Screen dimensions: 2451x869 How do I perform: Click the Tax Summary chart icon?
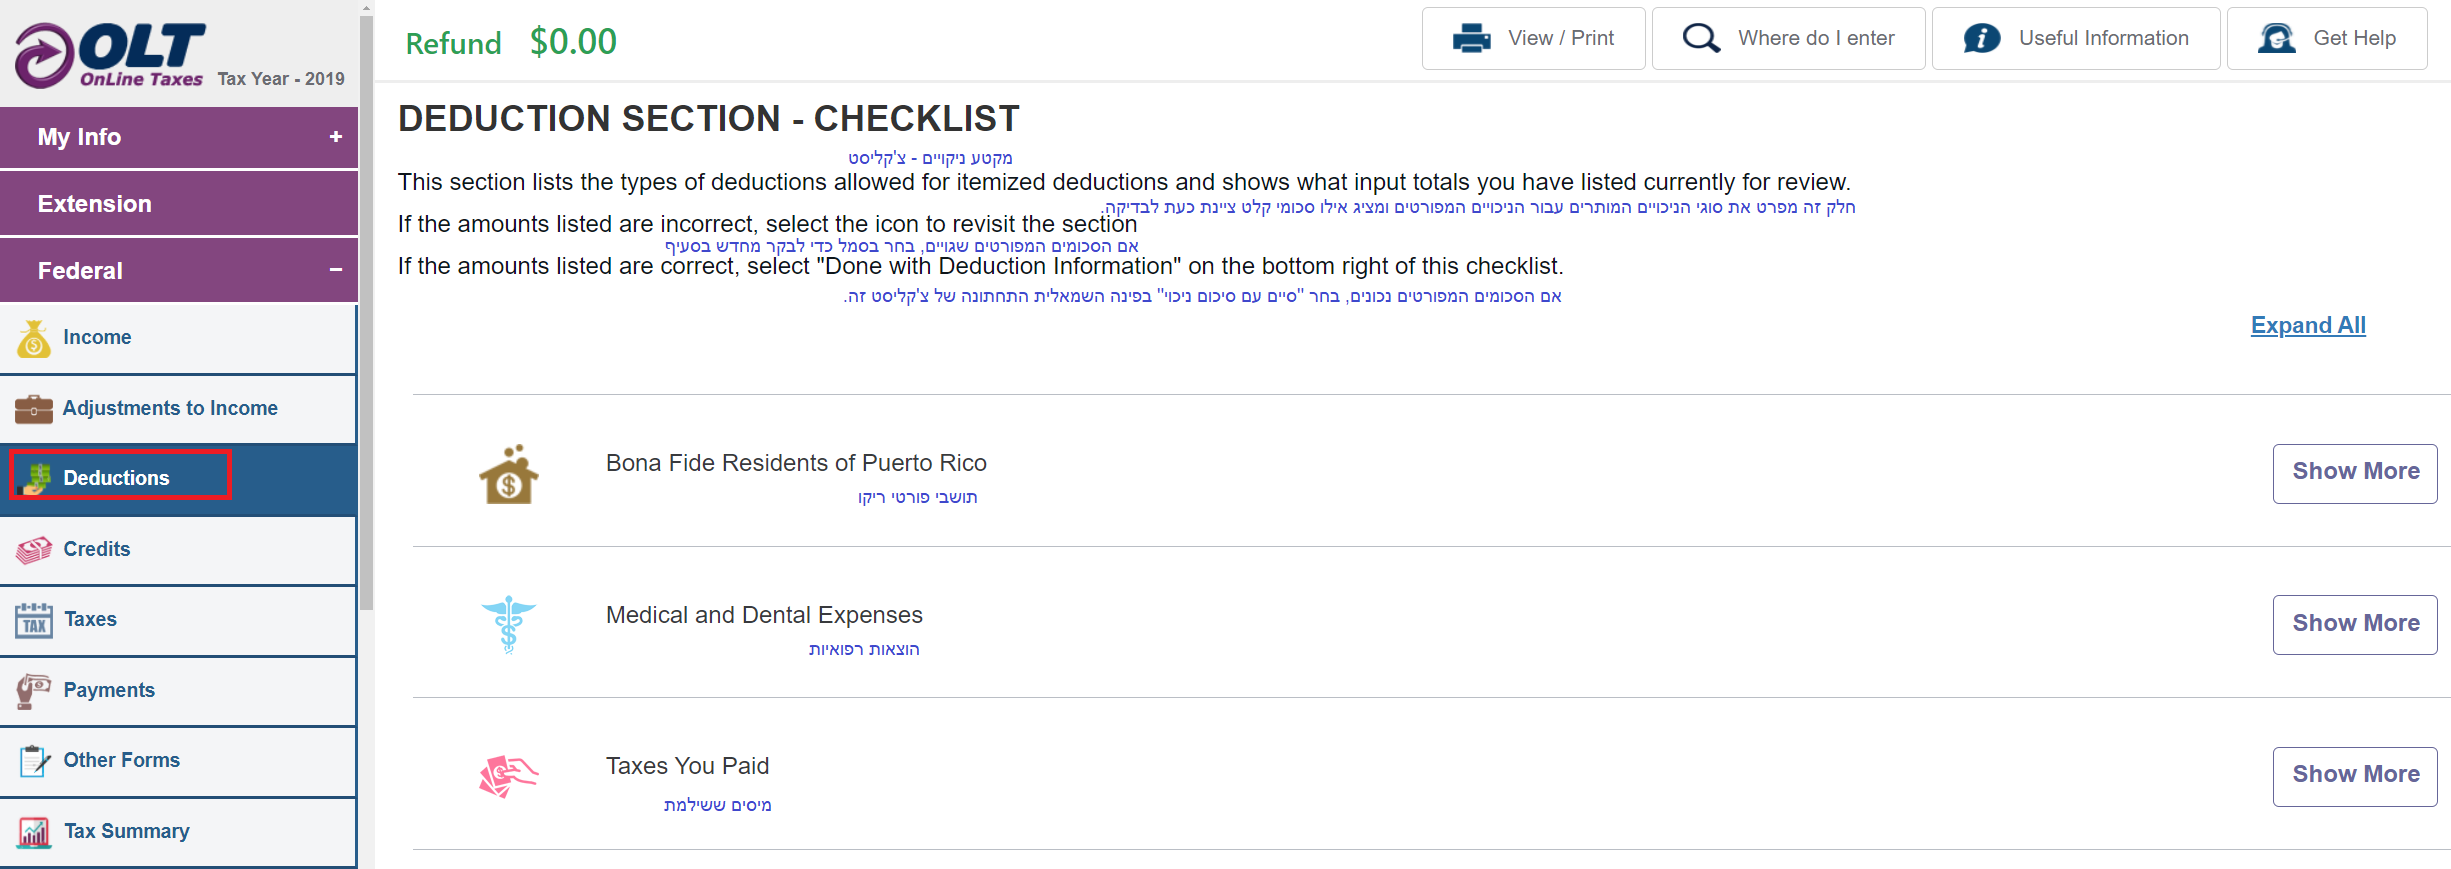click(x=34, y=832)
